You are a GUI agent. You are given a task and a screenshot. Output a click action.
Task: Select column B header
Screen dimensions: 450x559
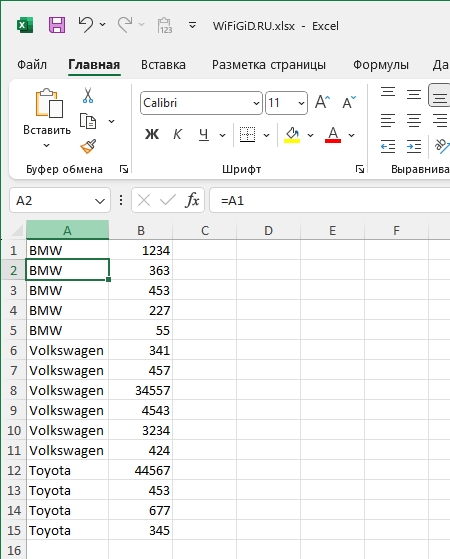click(141, 230)
